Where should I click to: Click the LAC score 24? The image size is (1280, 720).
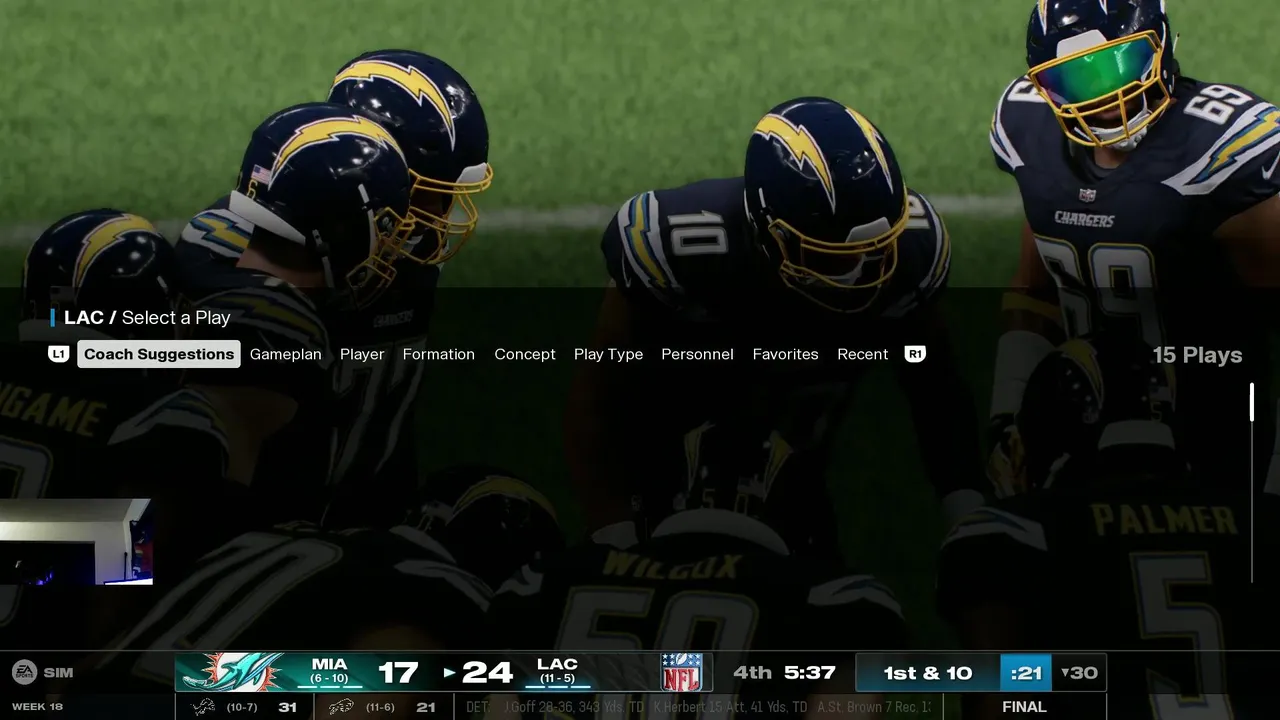[488, 673]
